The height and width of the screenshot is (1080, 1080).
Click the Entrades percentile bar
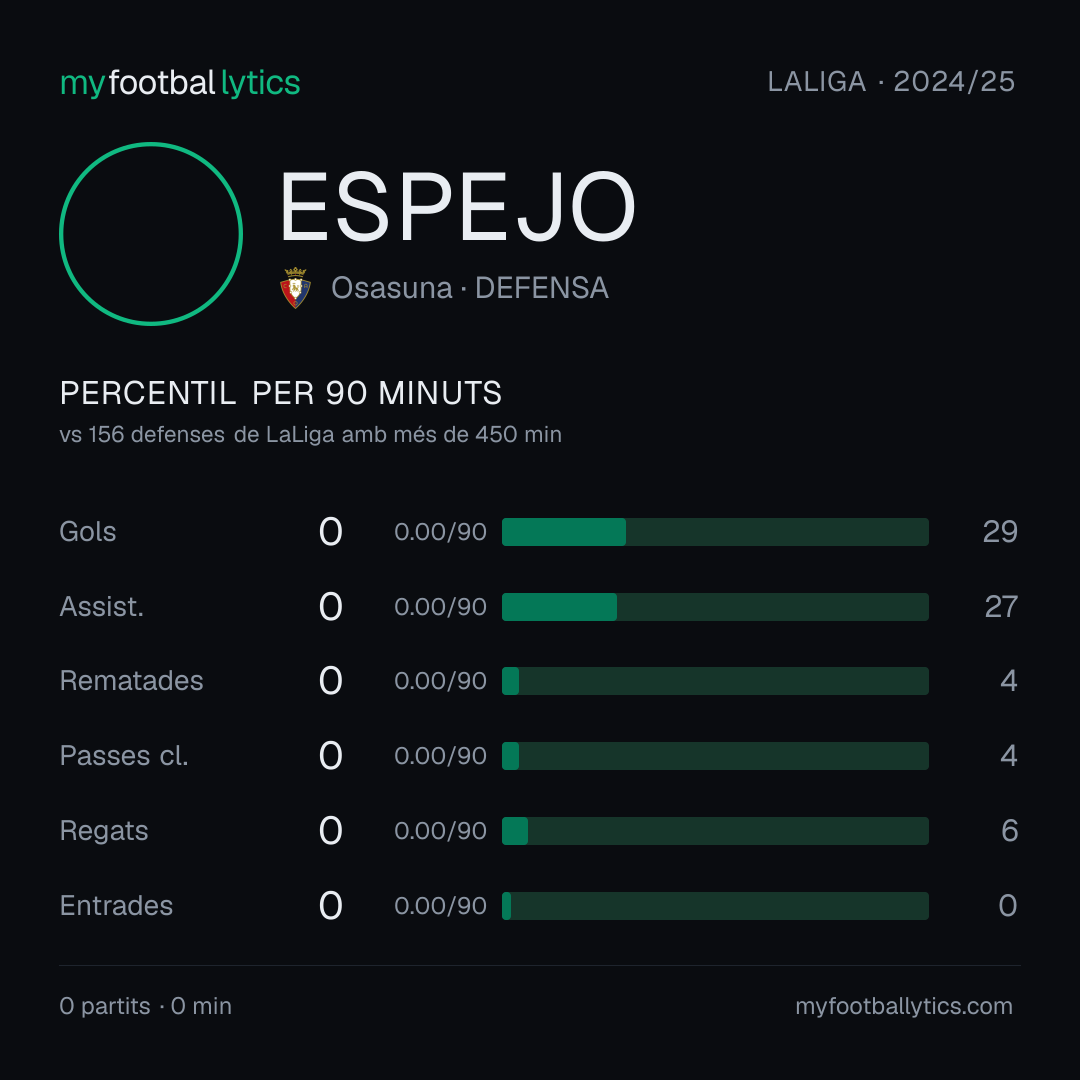pyautogui.click(x=715, y=906)
